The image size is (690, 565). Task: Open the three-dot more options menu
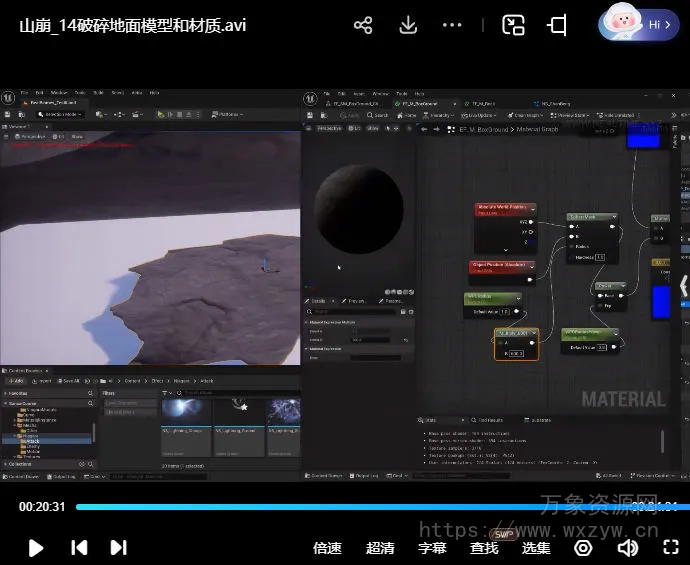[x=453, y=25]
